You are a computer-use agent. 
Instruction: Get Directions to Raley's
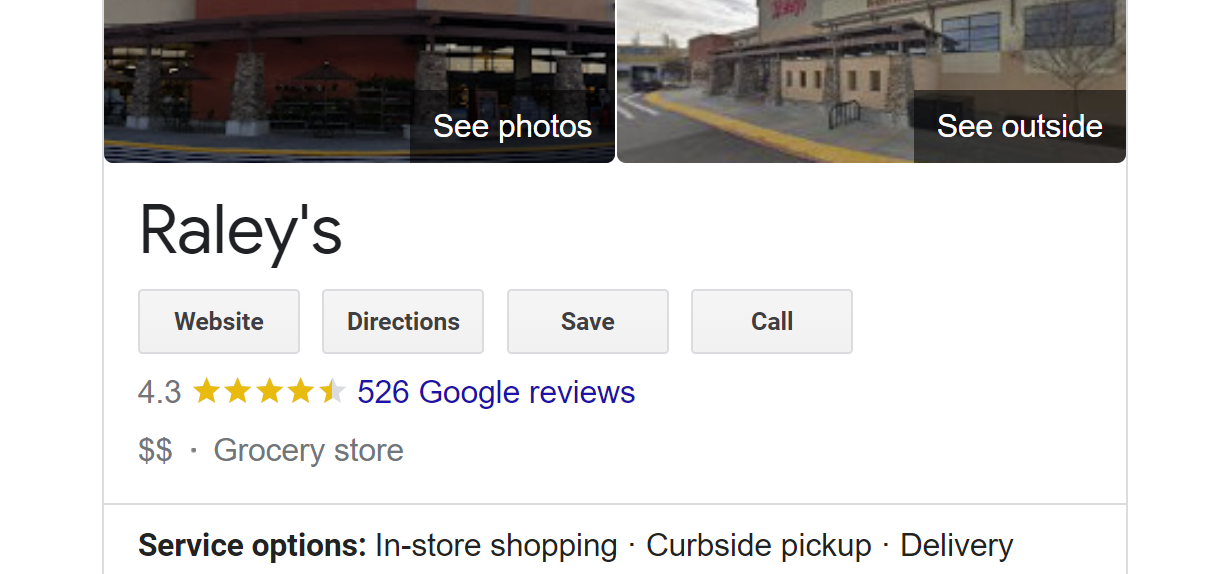coord(403,321)
